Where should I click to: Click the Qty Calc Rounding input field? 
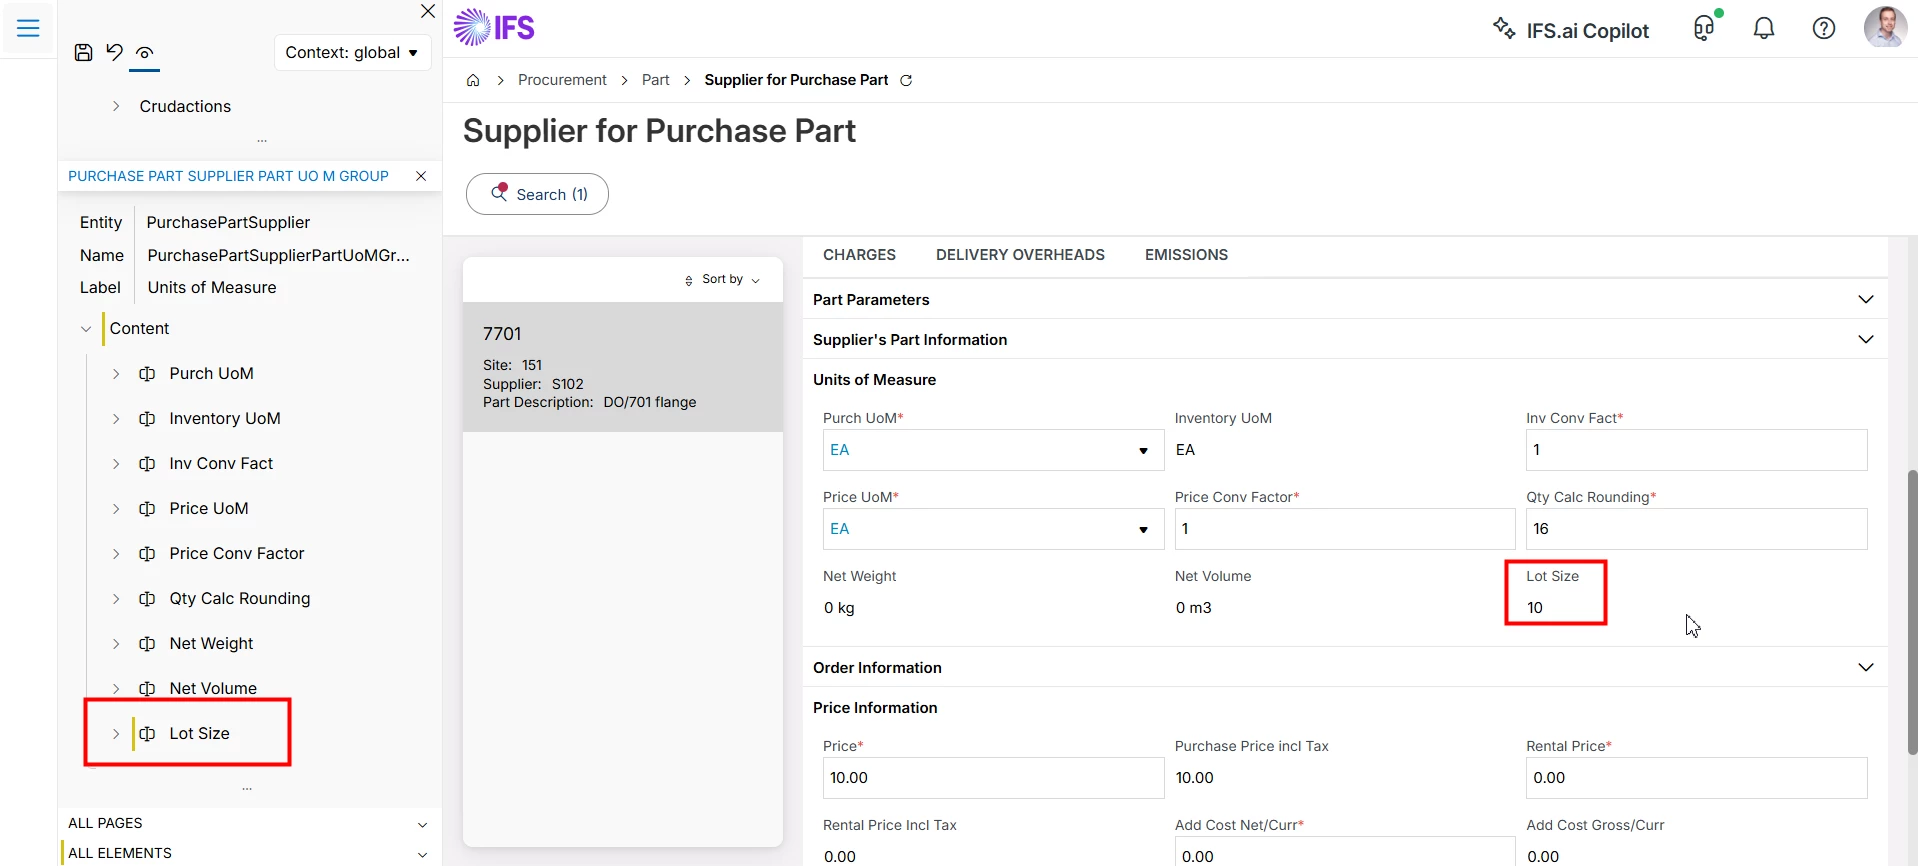[1696, 529]
